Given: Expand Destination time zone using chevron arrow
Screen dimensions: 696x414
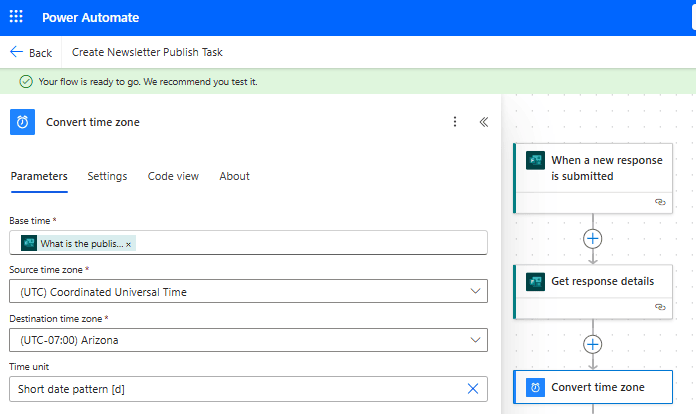Looking at the screenshot, I should pyautogui.click(x=475, y=340).
